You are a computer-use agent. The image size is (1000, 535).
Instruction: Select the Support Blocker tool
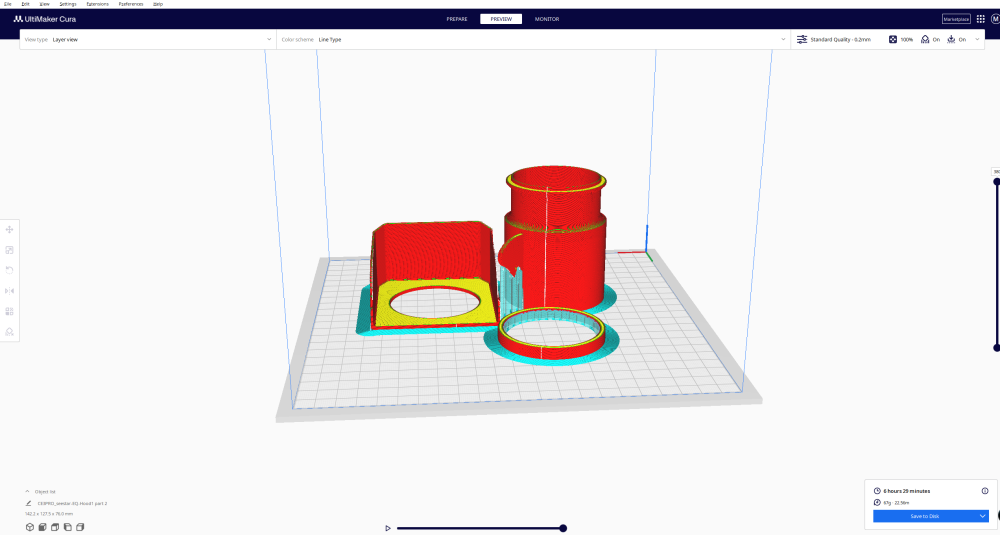(x=10, y=331)
